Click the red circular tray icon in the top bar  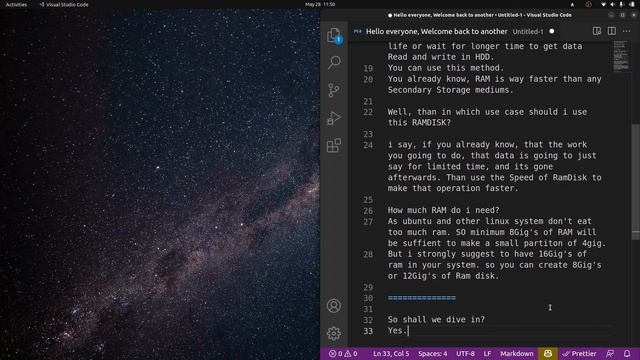589,4
